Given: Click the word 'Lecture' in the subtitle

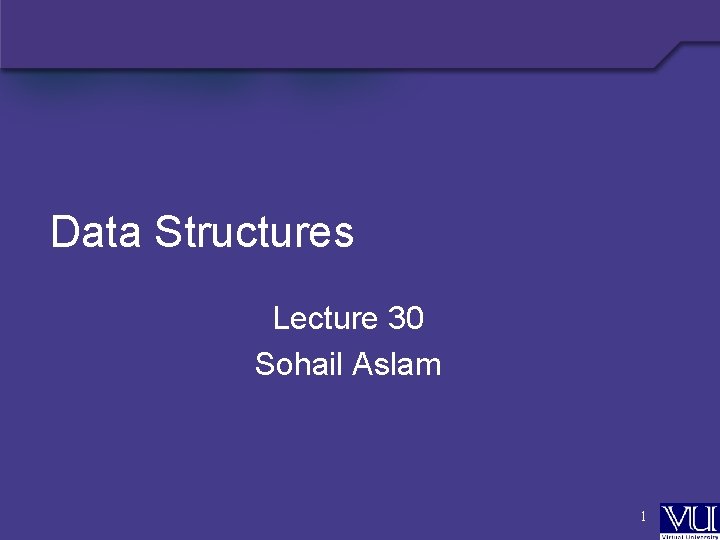Looking at the screenshot, I should 326,318.
